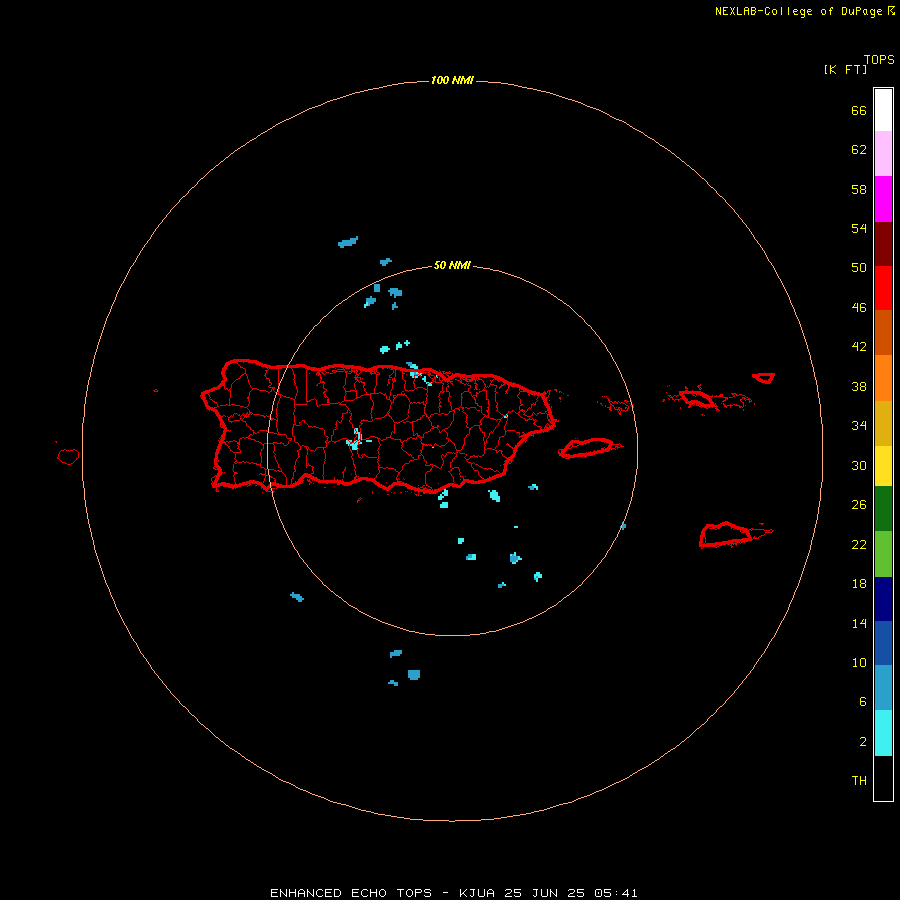
Task: Pick the light green legend swatch
Action: pos(883,553)
